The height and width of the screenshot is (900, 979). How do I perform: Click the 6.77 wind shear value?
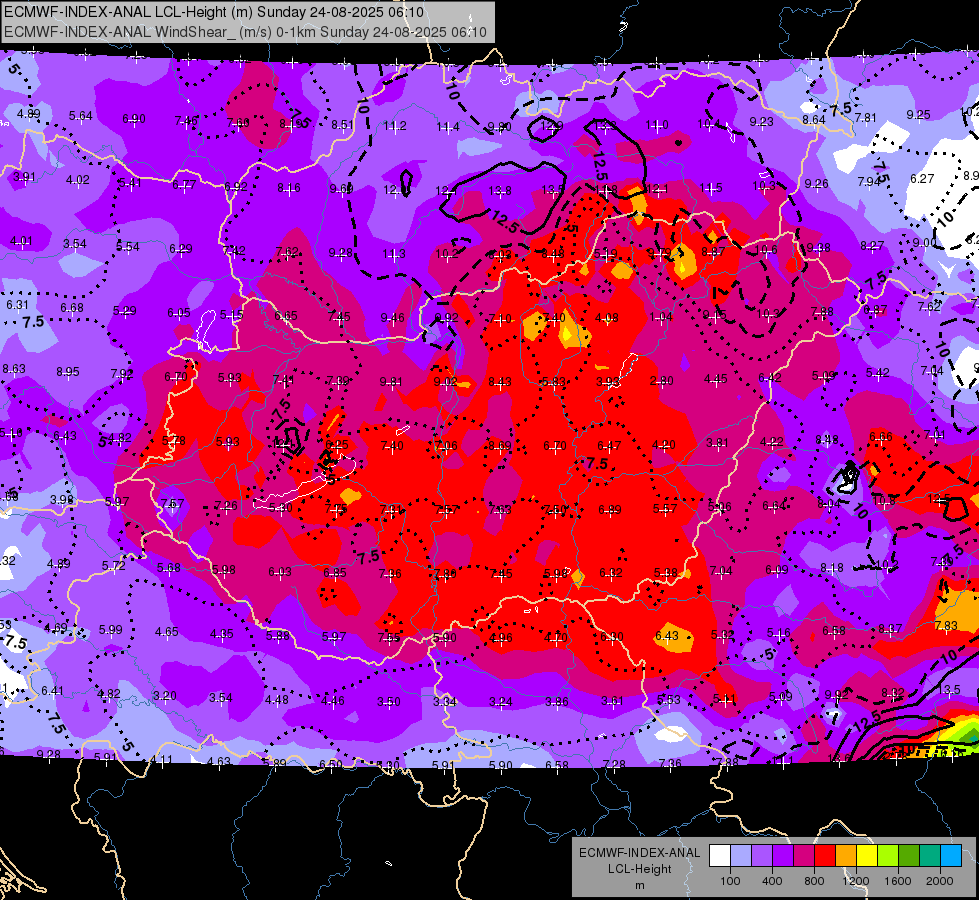(184, 185)
